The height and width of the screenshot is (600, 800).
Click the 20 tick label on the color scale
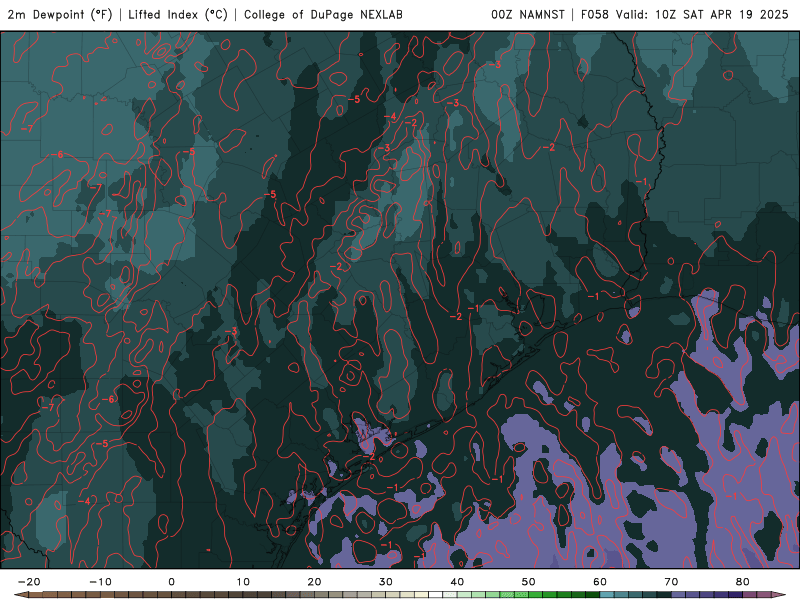point(314,582)
